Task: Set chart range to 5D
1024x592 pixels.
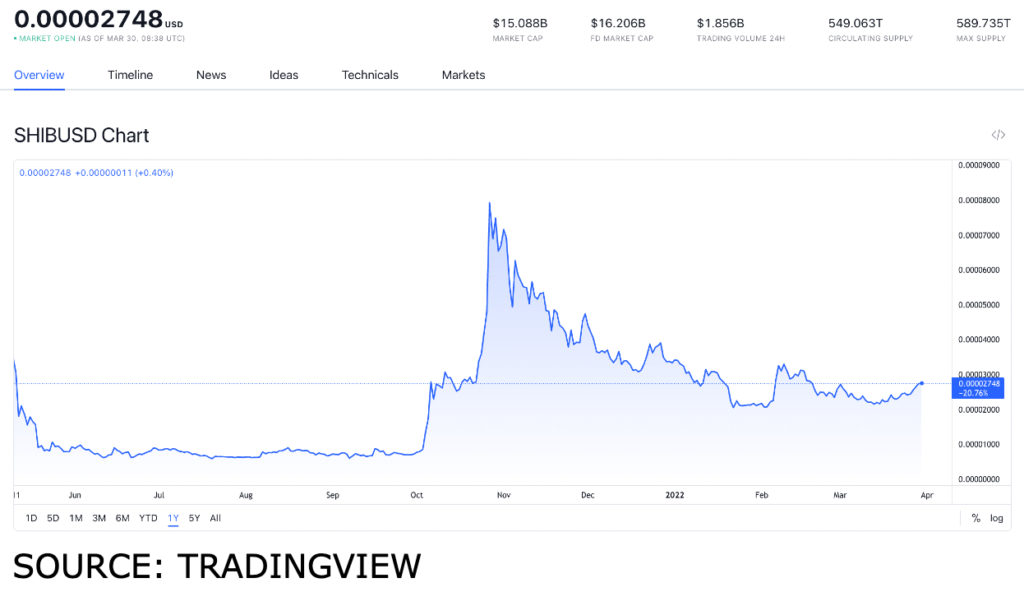Action: coord(53,518)
